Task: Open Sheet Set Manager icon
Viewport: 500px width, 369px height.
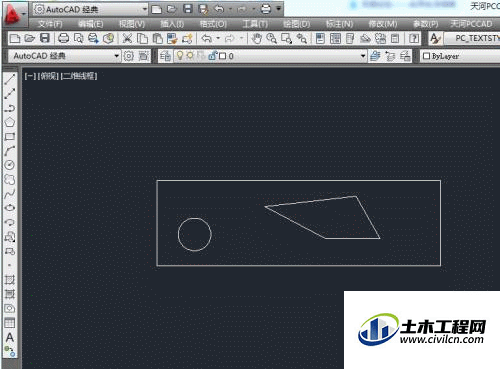Action: pos(365,38)
